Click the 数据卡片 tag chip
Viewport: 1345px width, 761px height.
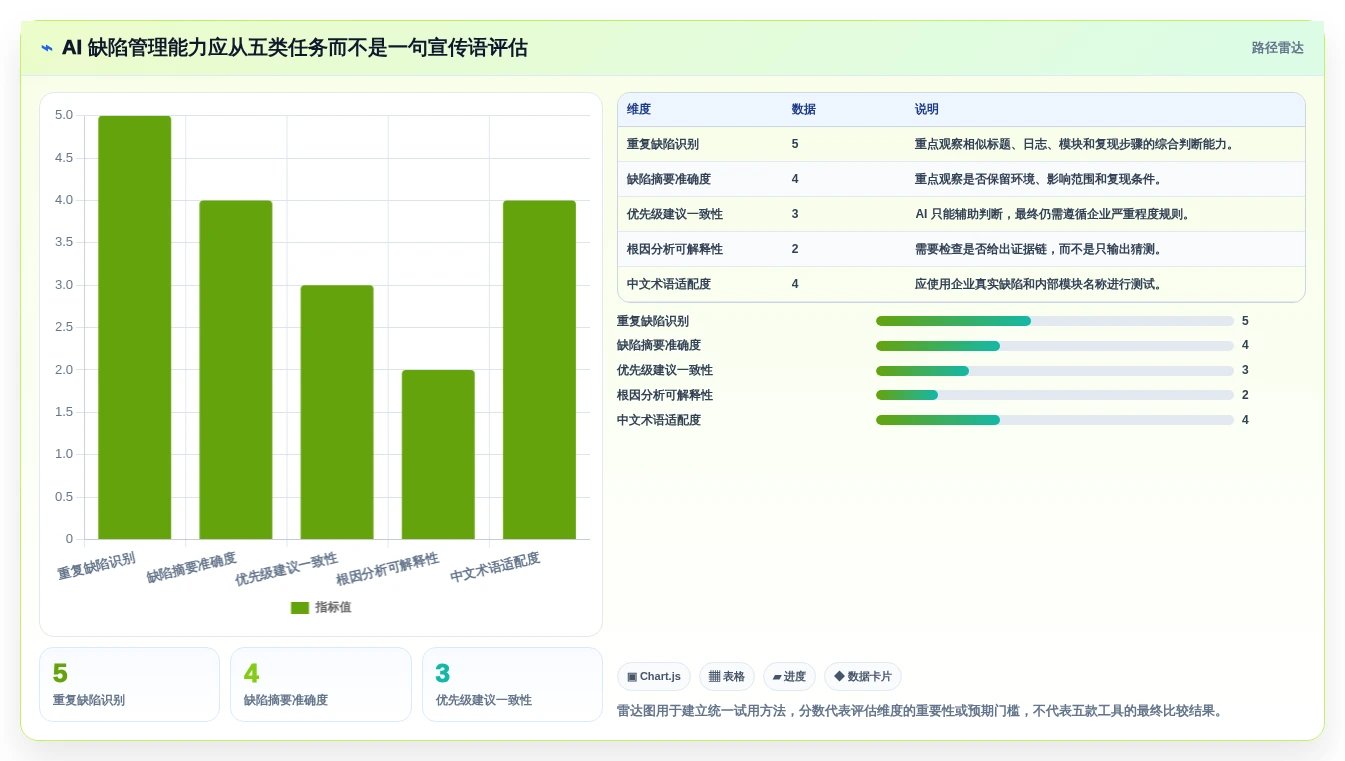[x=862, y=677]
